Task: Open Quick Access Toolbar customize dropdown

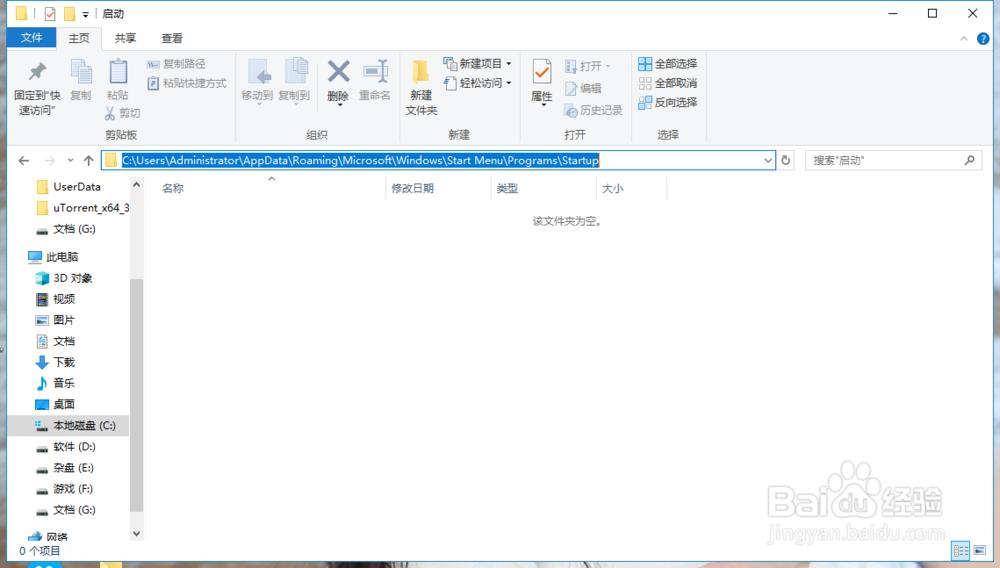Action: tap(85, 14)
